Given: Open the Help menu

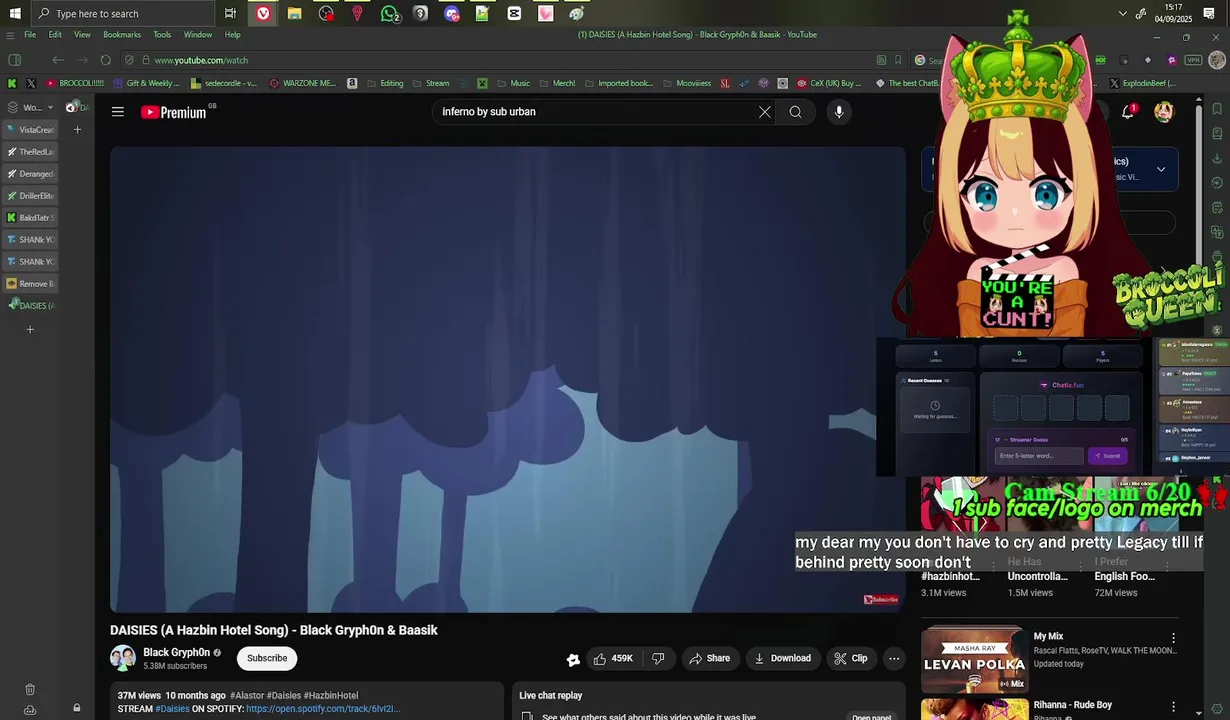Looking at the screenshot, I should click(232, 35).
